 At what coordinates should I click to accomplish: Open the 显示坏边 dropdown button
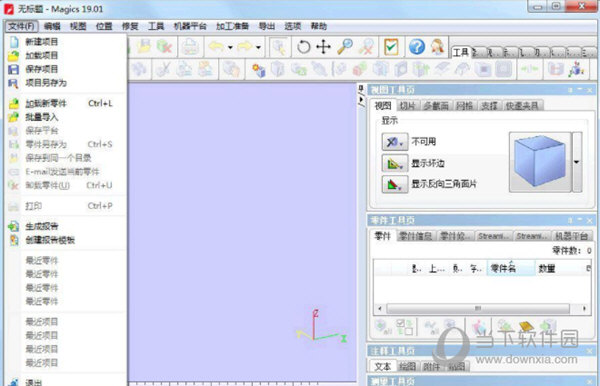click(395, 163)
